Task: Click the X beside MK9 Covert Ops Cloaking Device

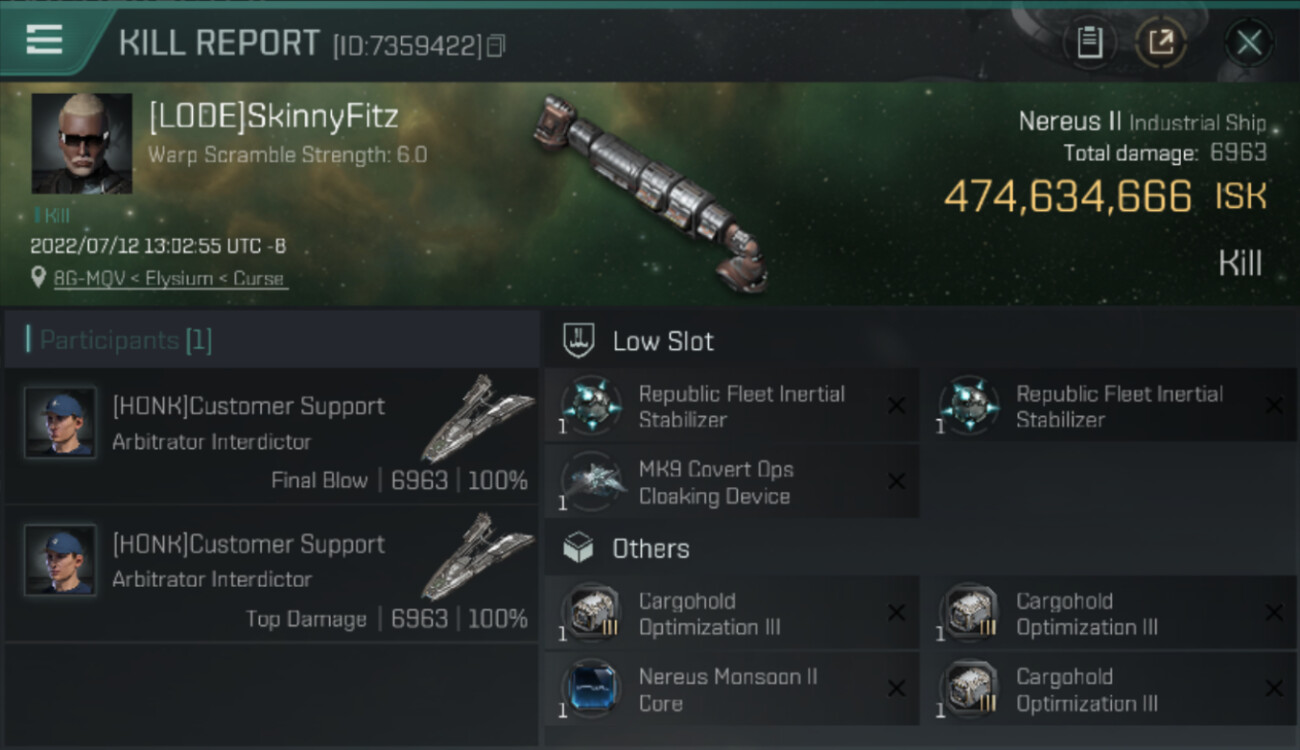Action: coord(896,482)
